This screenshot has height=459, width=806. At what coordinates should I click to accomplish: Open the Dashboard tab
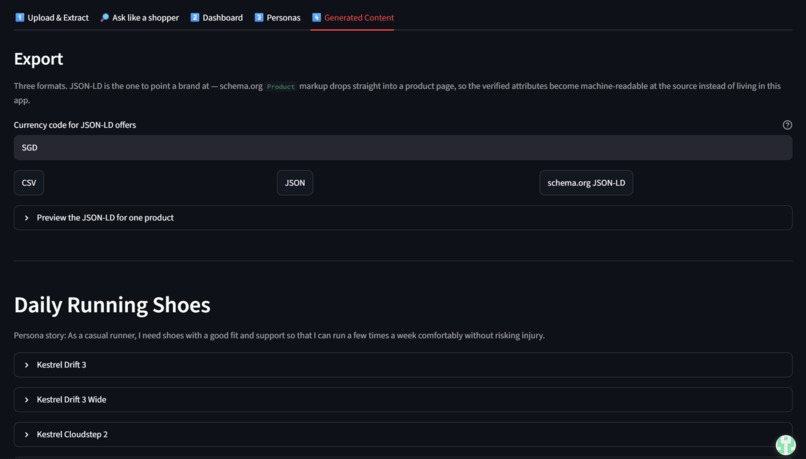pyautogui.click(x=216, y=17)
